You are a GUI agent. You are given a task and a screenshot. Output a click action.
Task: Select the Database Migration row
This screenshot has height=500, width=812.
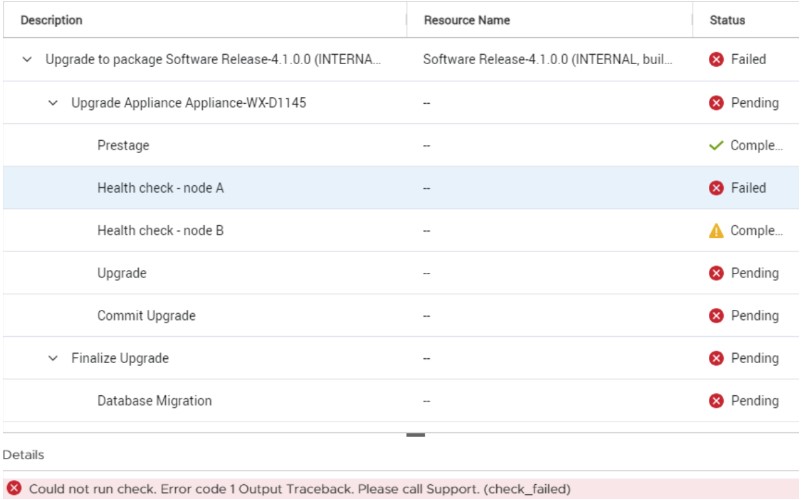coord(401,401)
